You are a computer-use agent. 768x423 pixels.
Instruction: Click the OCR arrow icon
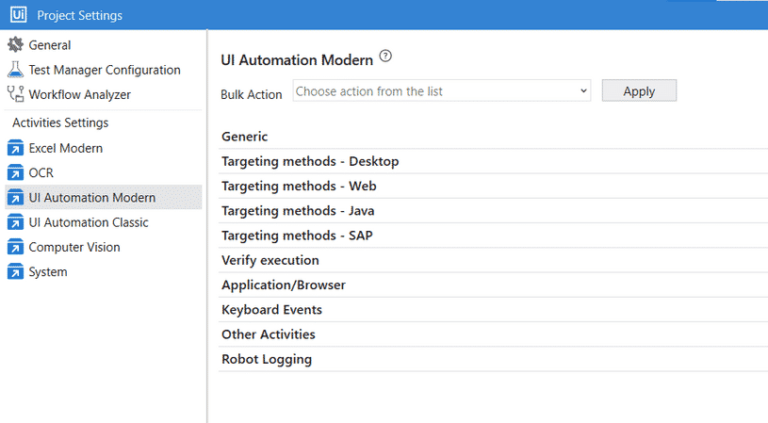[x=15, y=173]
